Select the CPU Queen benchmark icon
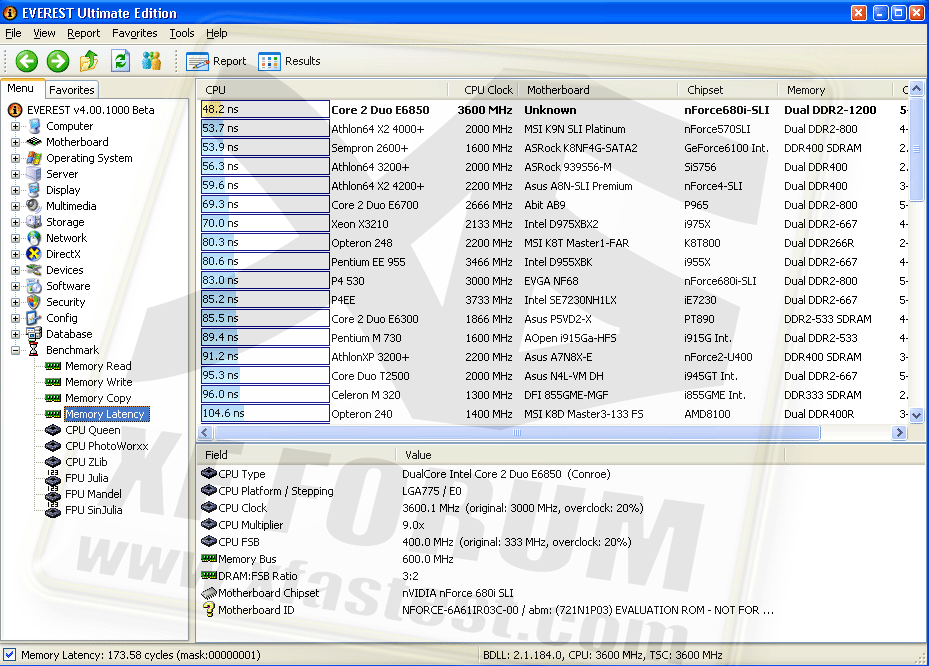The width and height of the screenshot is (929, 666). click(x=53, y=430)
